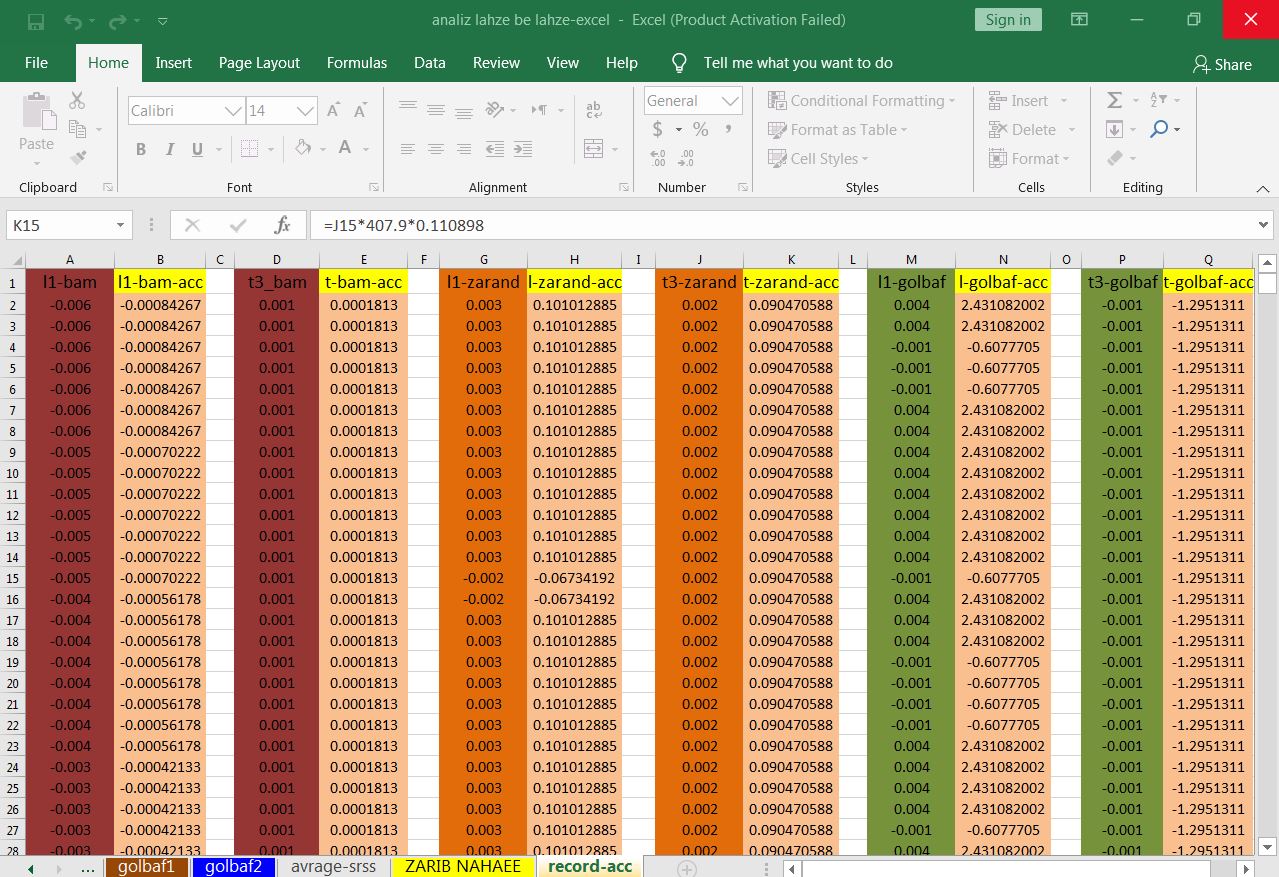The height and width of the screenshot is (877, 1279).
Task: Click the Wrap Text icon
Action: (x=593, y=110)
